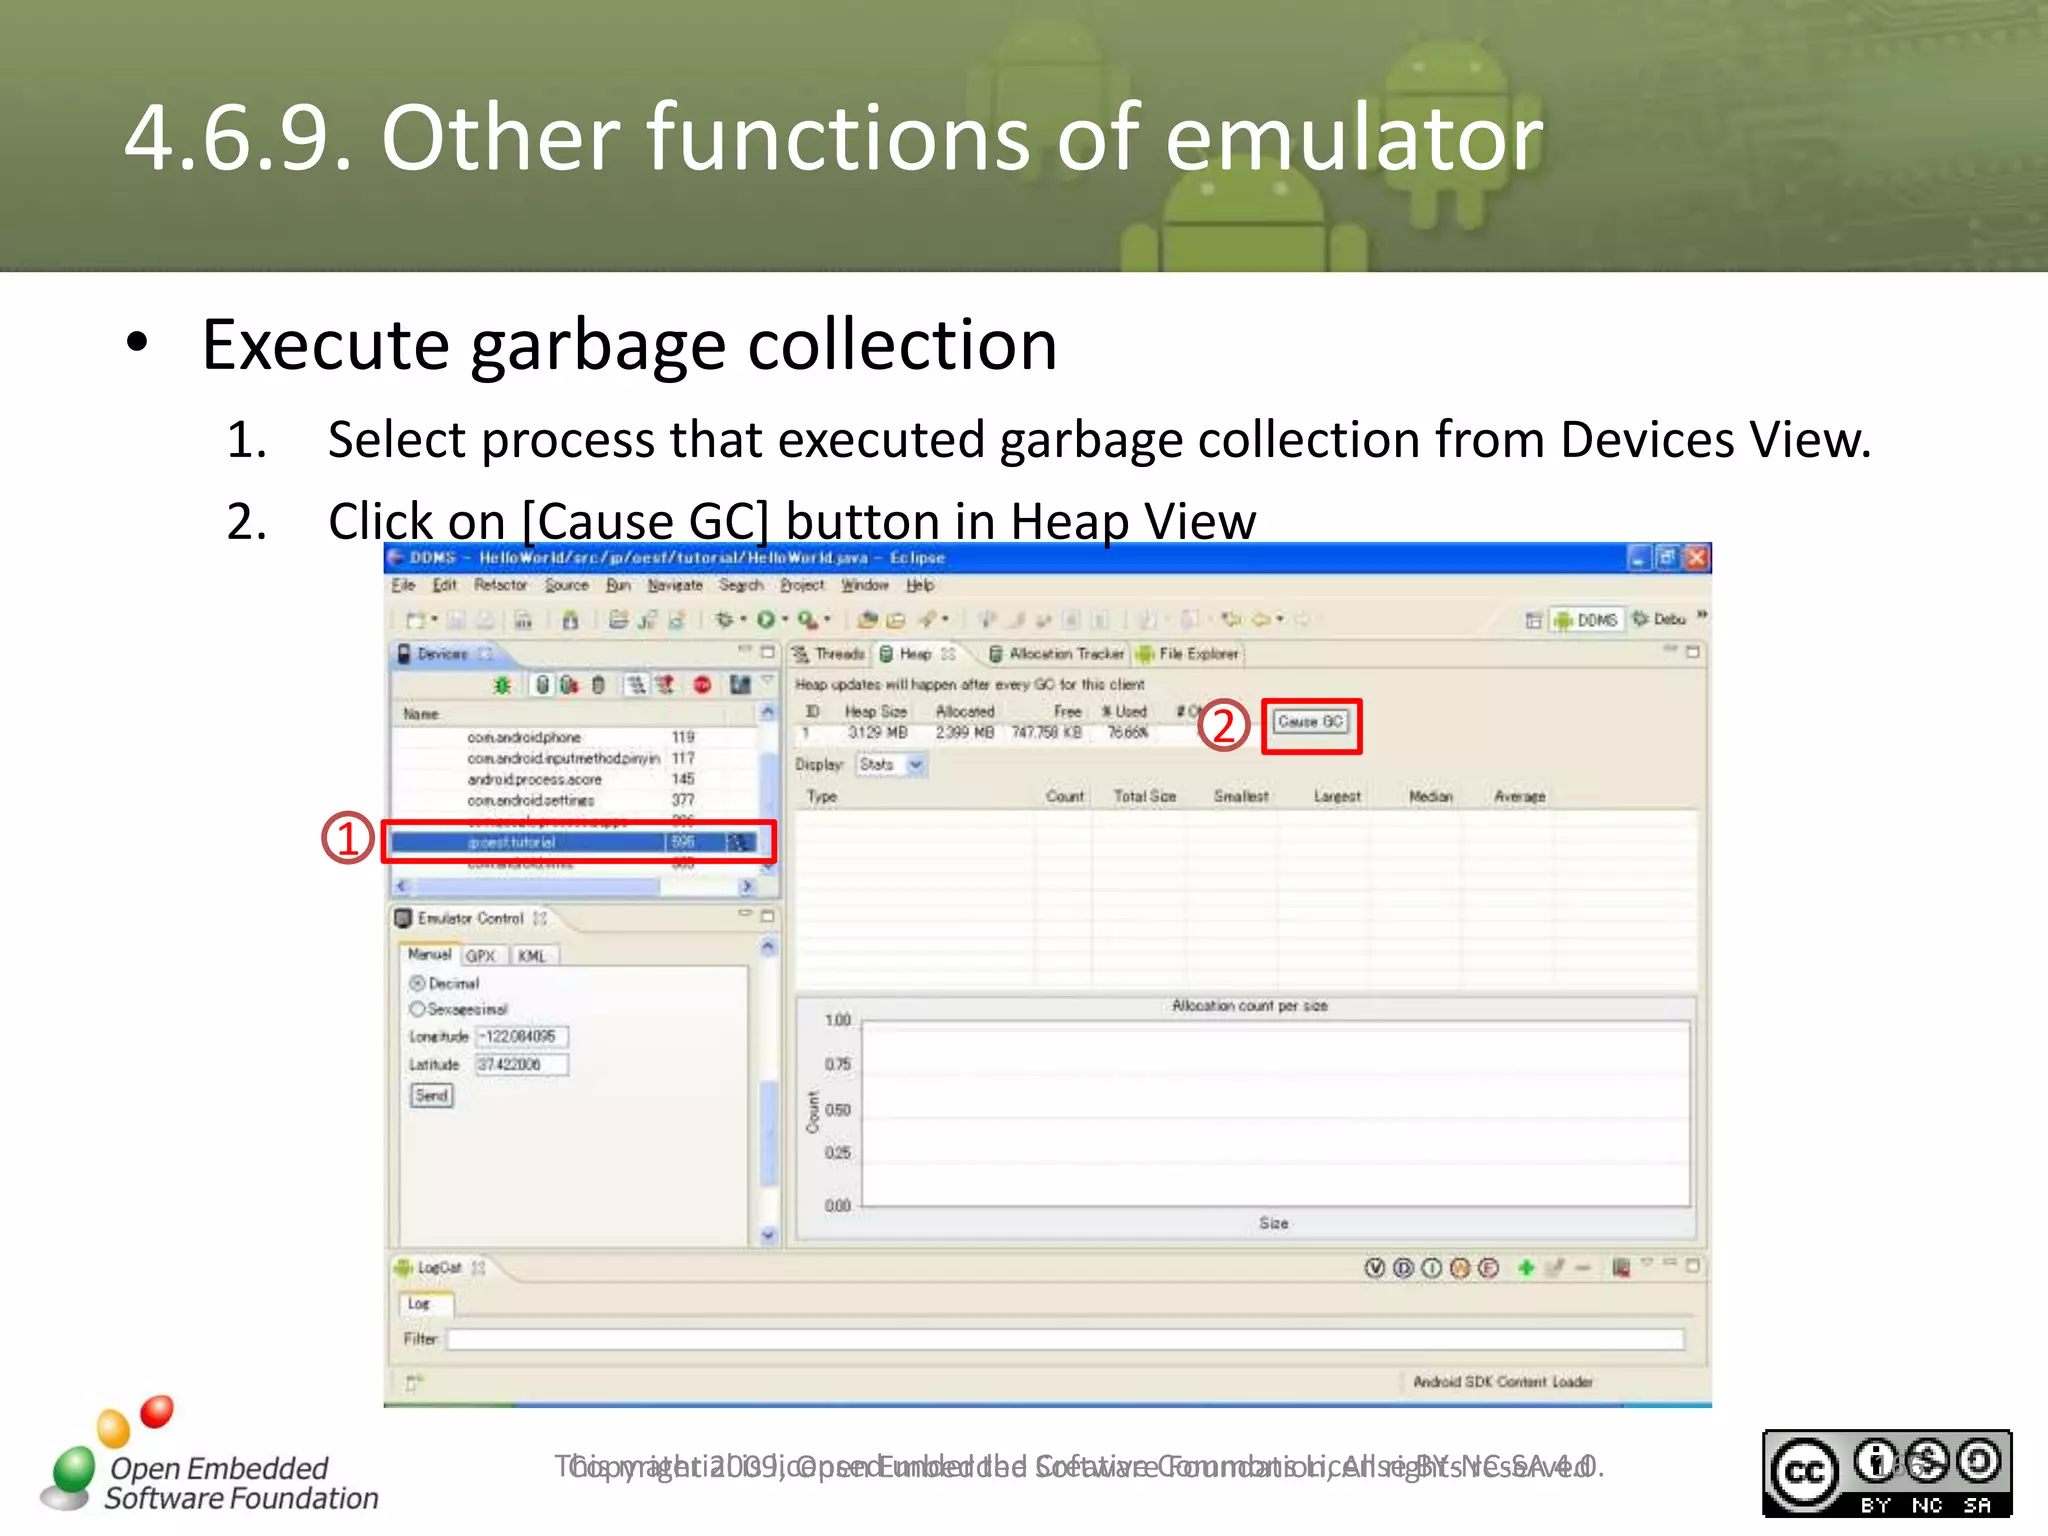Screen dimensions: 2048x1536
Task: Click the New file icon in main toolbar
Action: click(x=415, y=620)
